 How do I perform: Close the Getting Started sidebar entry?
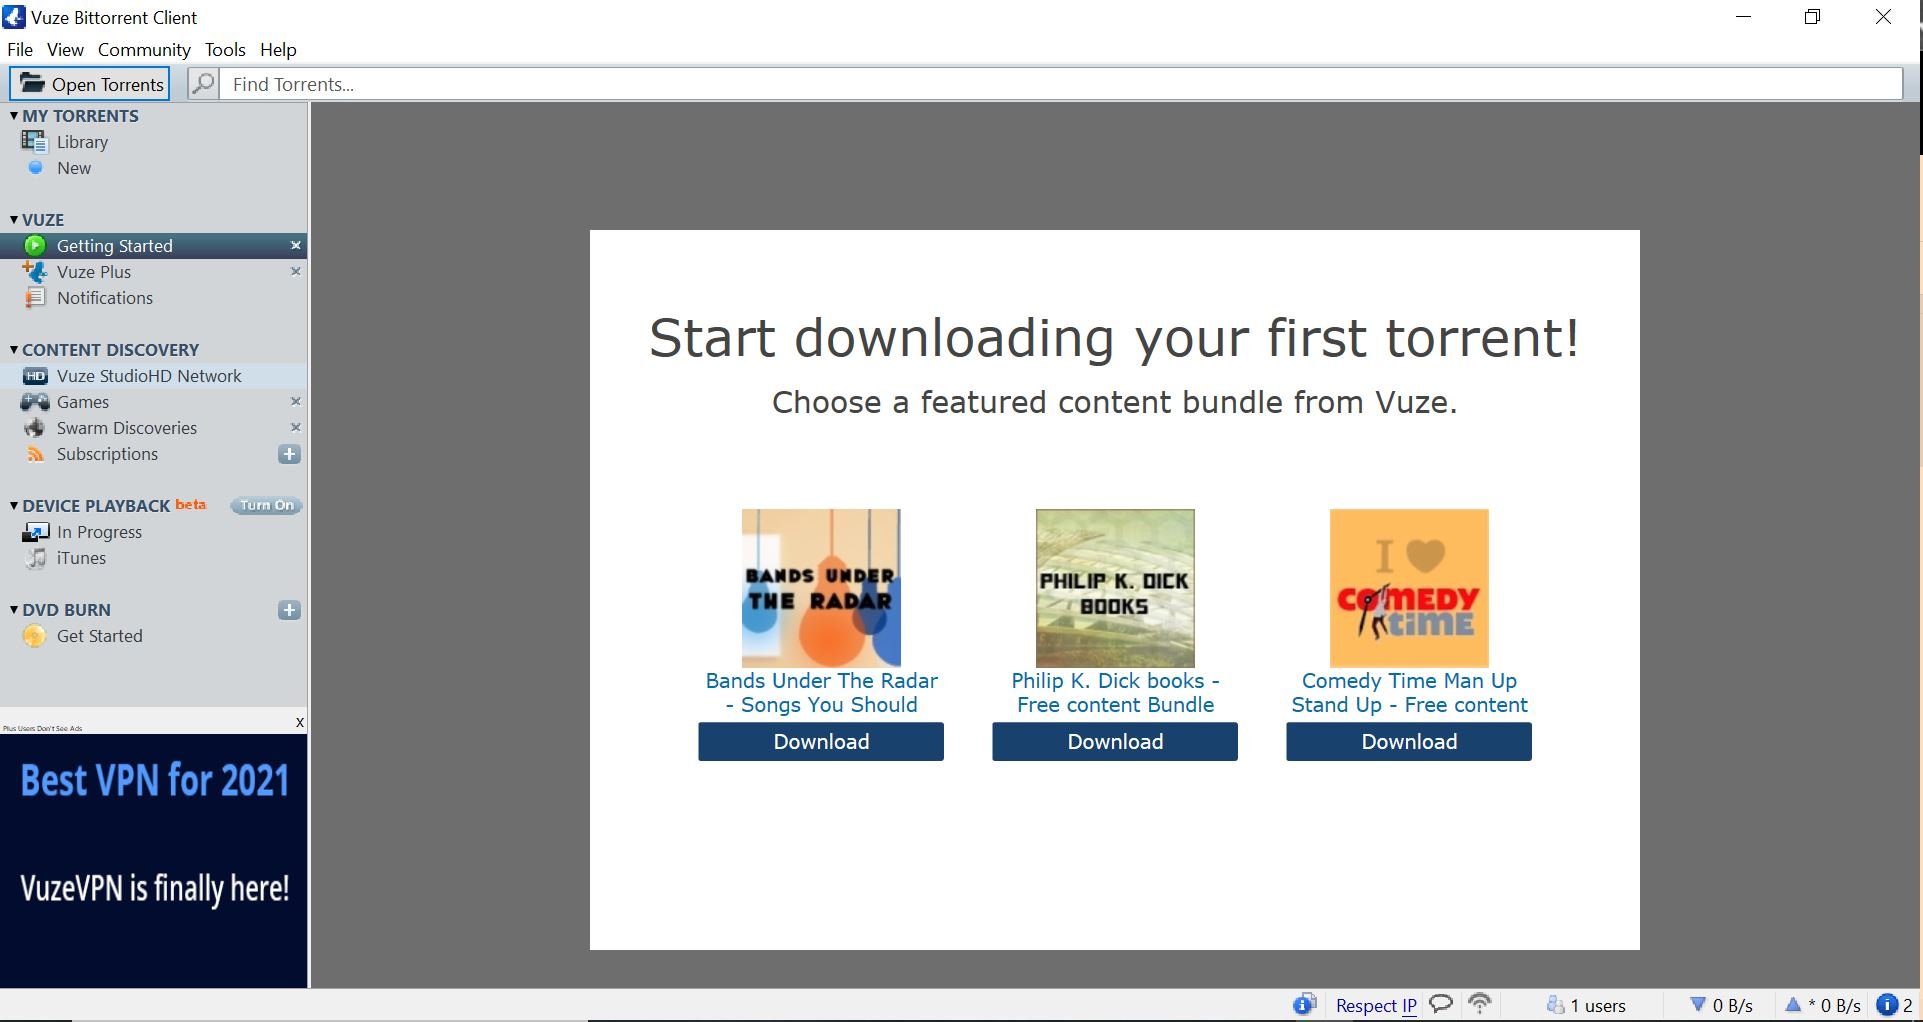296,245
